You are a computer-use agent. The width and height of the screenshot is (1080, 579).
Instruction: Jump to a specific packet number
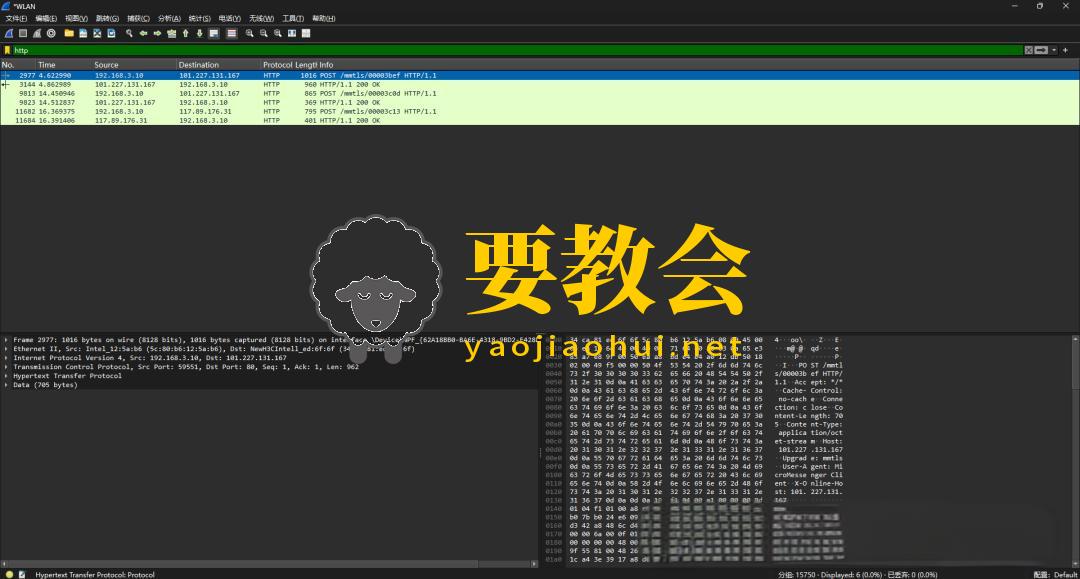pos(172,33)
